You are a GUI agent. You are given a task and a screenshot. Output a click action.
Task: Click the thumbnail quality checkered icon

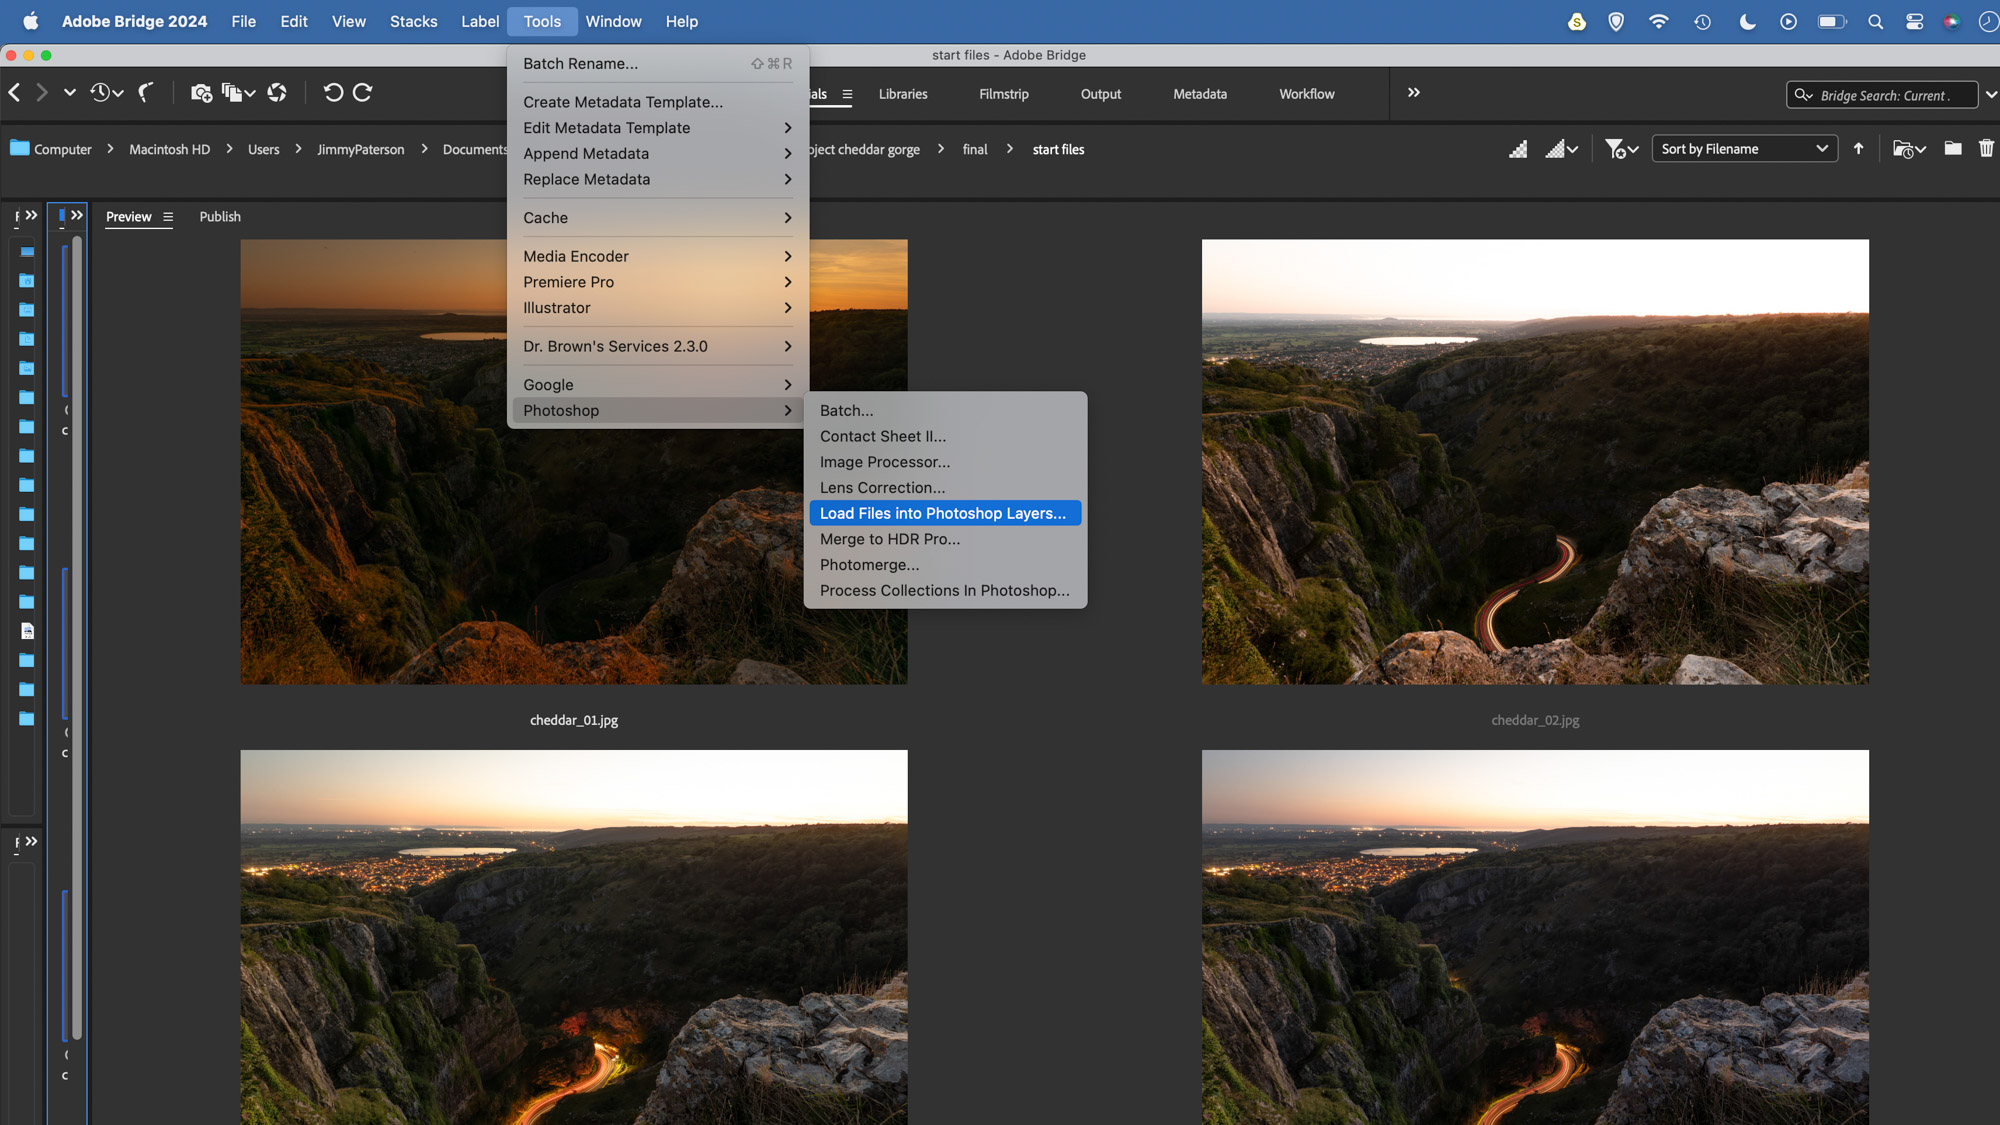pos(1518,149)
